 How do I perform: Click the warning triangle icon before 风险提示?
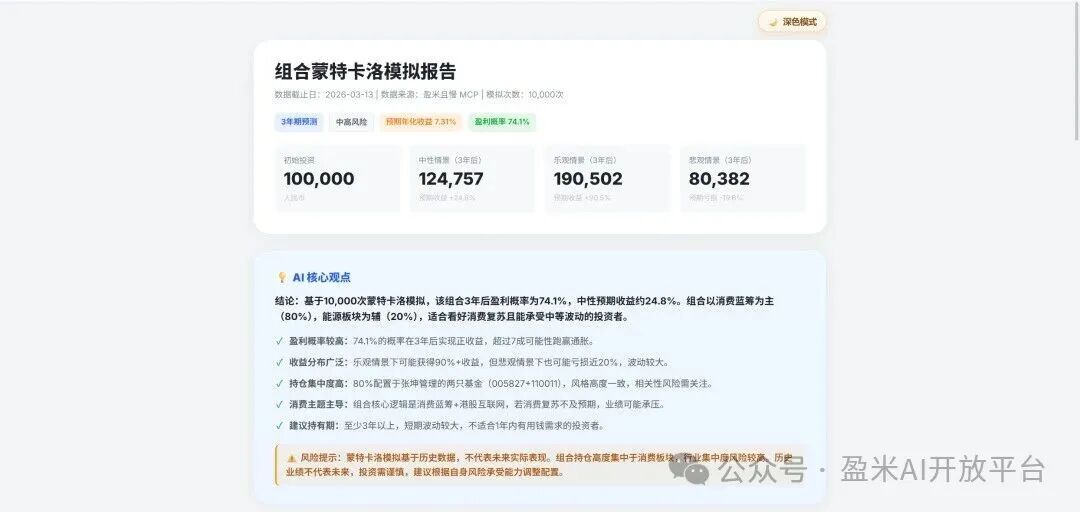point(291,458)
